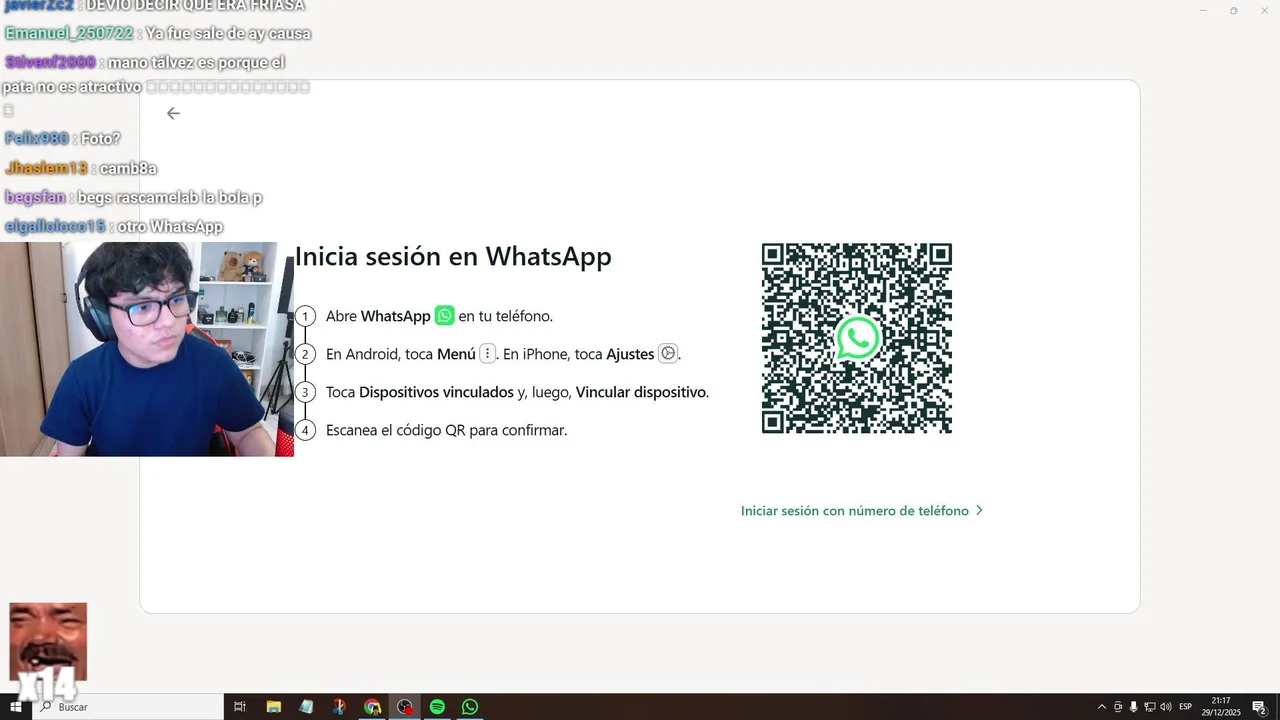Click the 'Inicia sesión en WhatsApp' heading
Screen dimensions: 1280x720
[453, 257]
